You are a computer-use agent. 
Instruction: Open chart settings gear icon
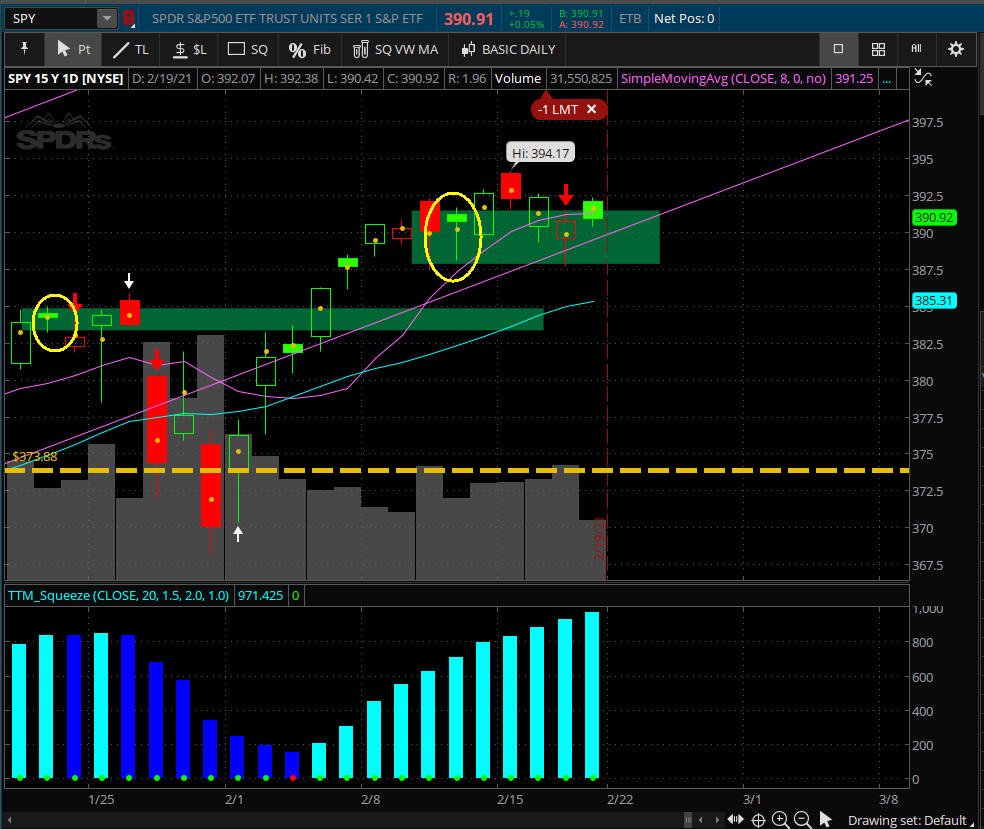coord(956,49)
